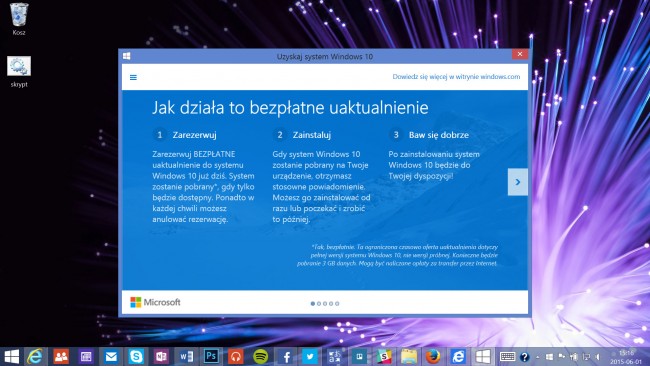Viewport: 650px width, 366px height.
Task: Open the purple Calendar app on taskbar
Action: click(x=86, y=356)
